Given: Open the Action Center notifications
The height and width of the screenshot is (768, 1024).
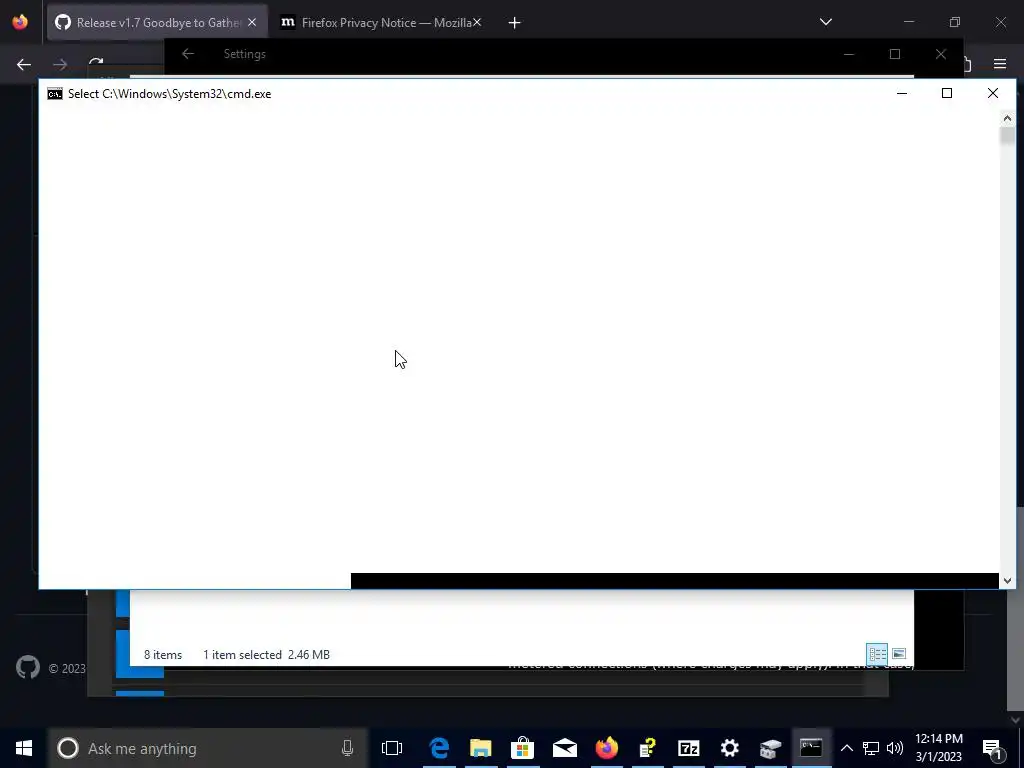Looking at the screenshot, I should 993,748.
